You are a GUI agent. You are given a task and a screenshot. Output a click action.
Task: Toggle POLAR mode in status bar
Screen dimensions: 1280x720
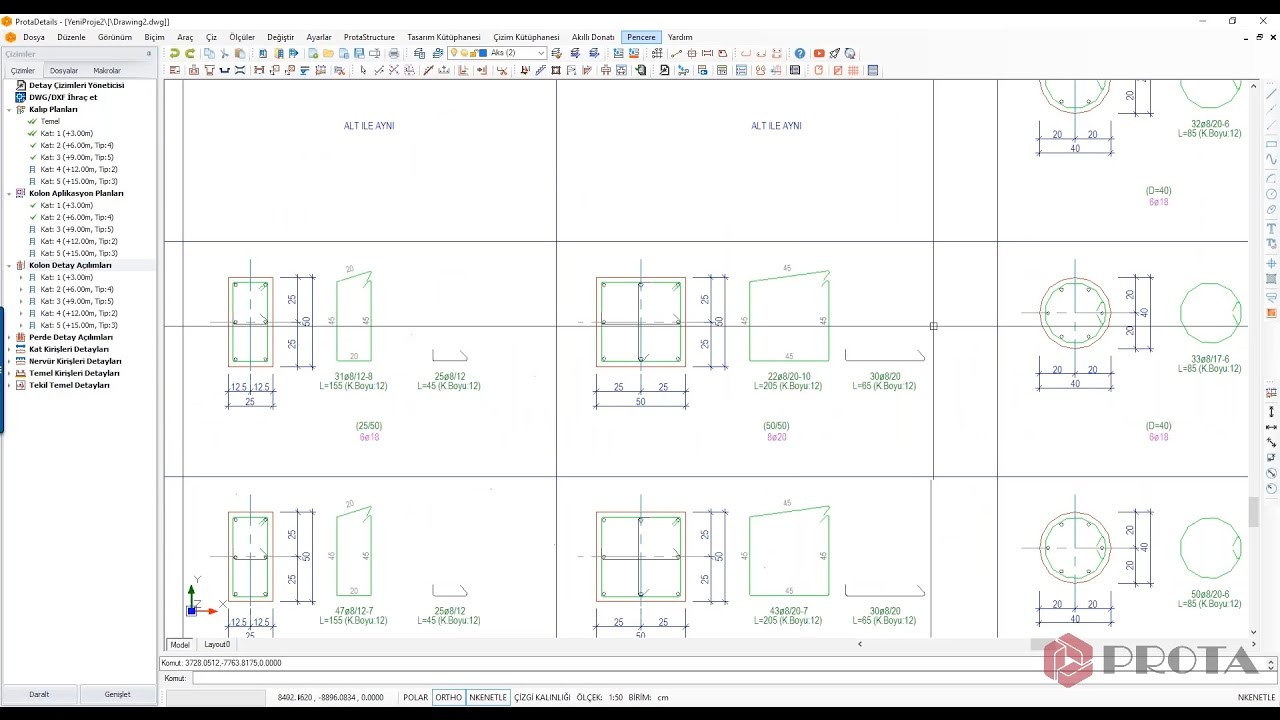tap(416, 697)
